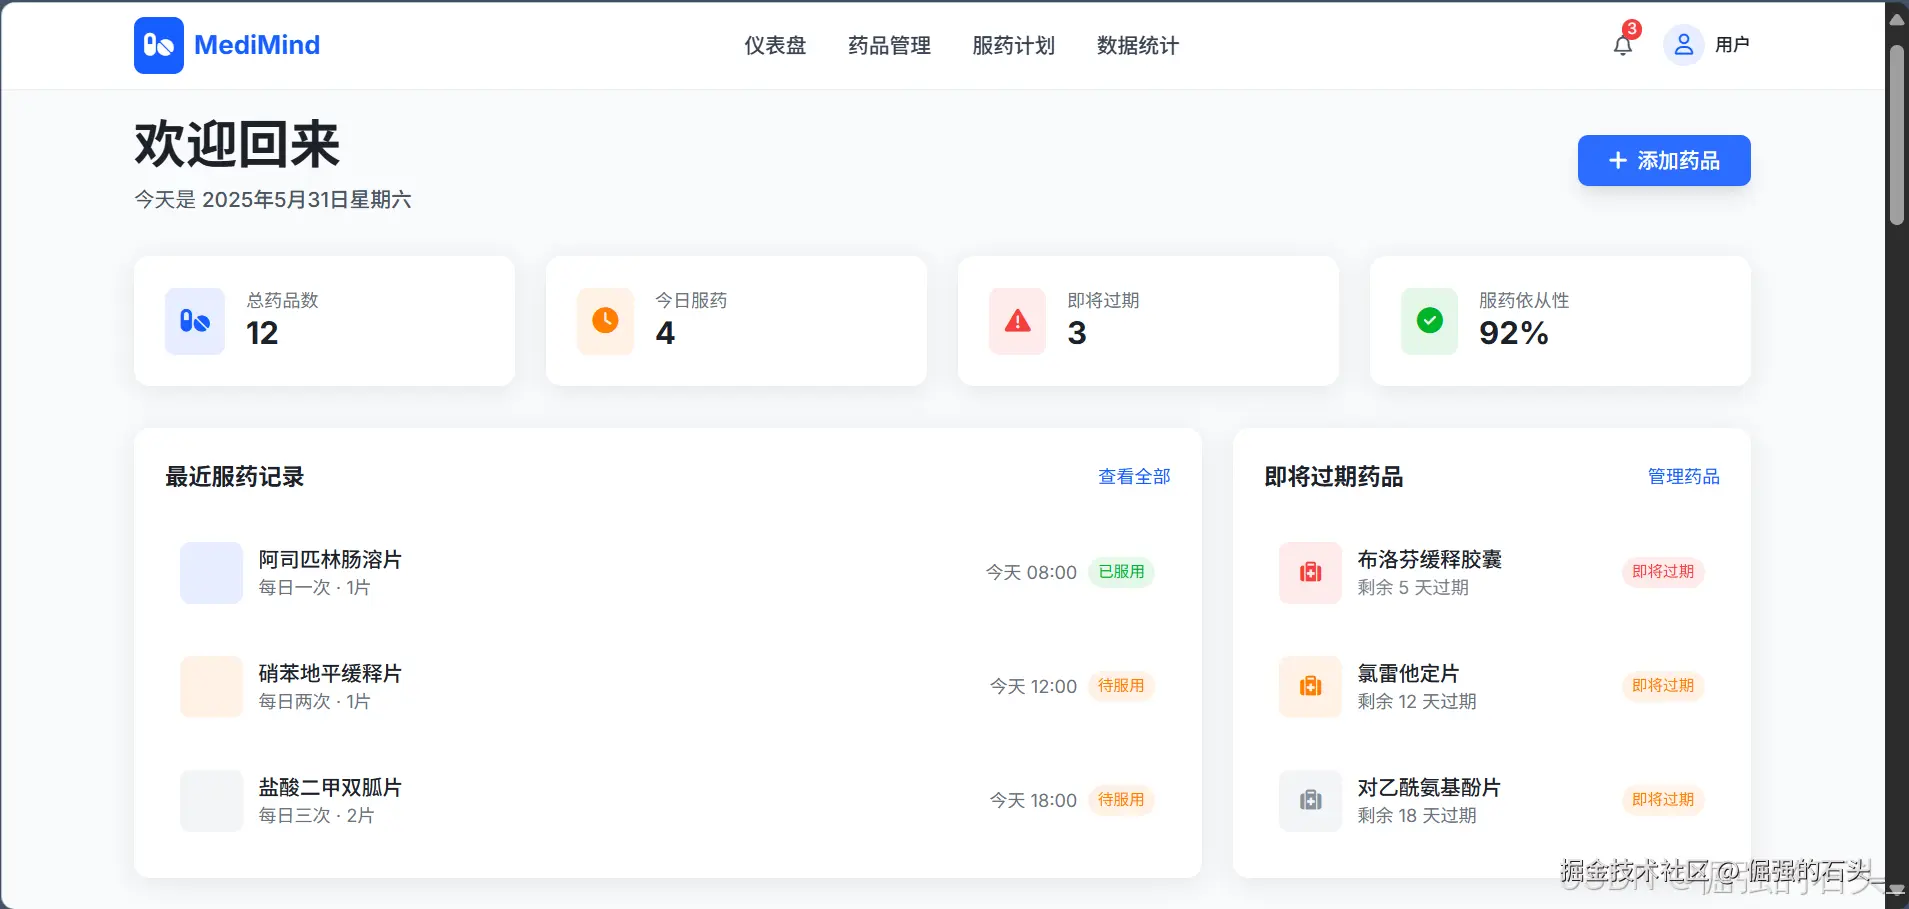The image size is (1909, 909).
Task: Click the 阿司匹林肠溶片 thumbnail image
Action: point(210,572)
